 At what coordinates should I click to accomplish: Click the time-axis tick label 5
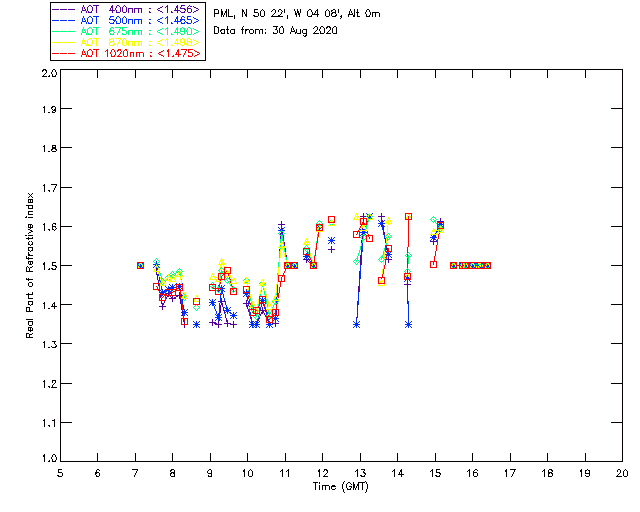pyautogui.click(x=60, y=473)
